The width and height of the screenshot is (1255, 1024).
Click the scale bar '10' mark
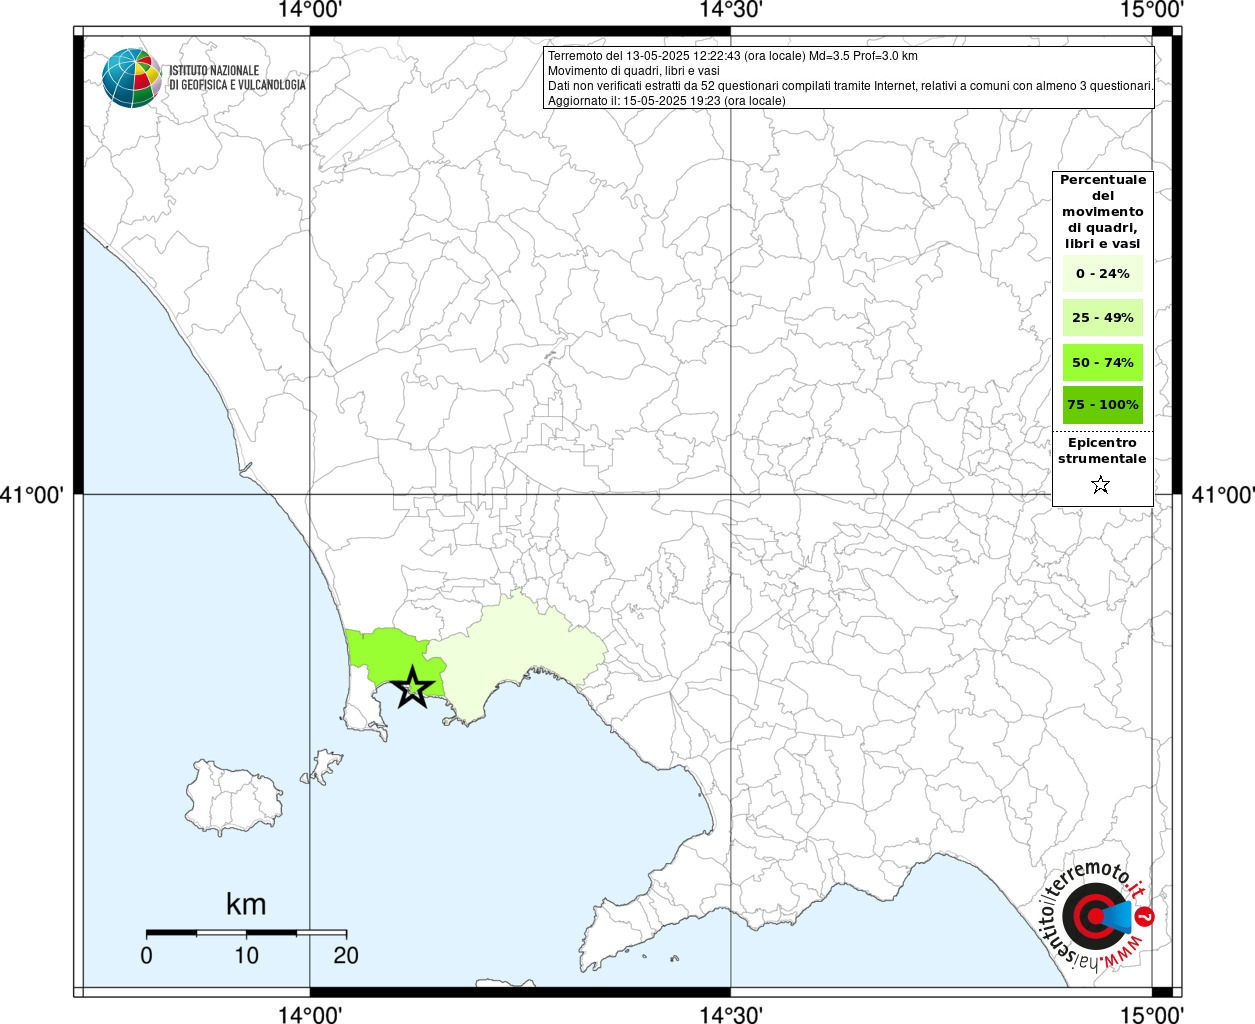point(246,955)
